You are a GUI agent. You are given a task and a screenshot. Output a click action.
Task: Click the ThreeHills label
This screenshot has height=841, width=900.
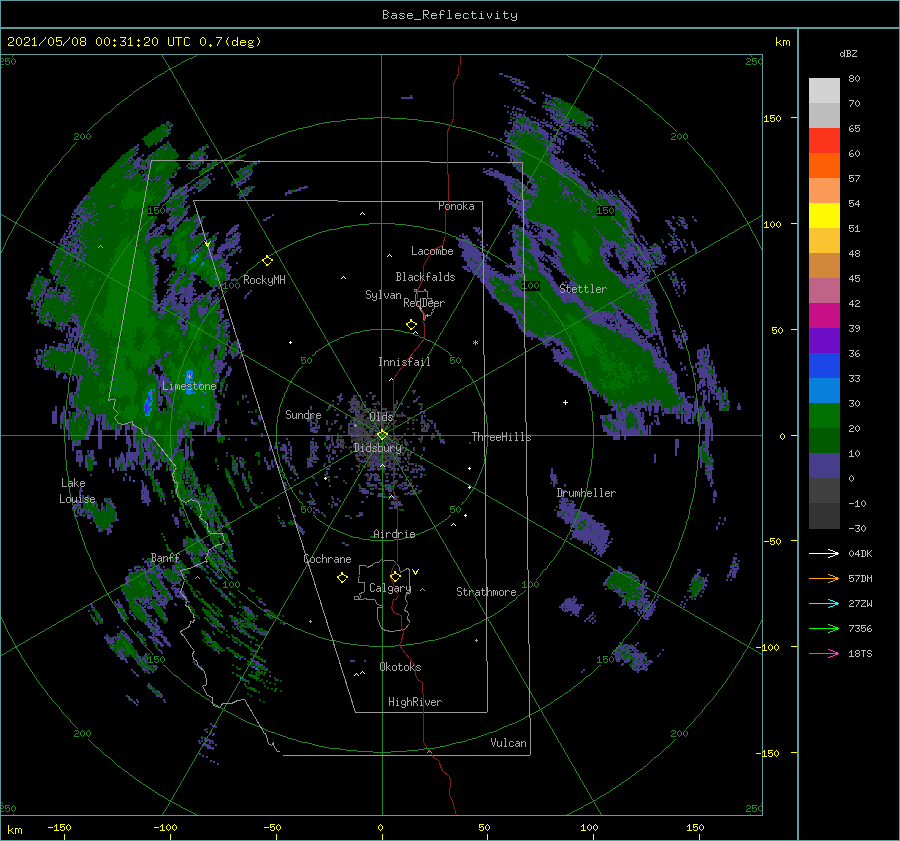(501, 437)
